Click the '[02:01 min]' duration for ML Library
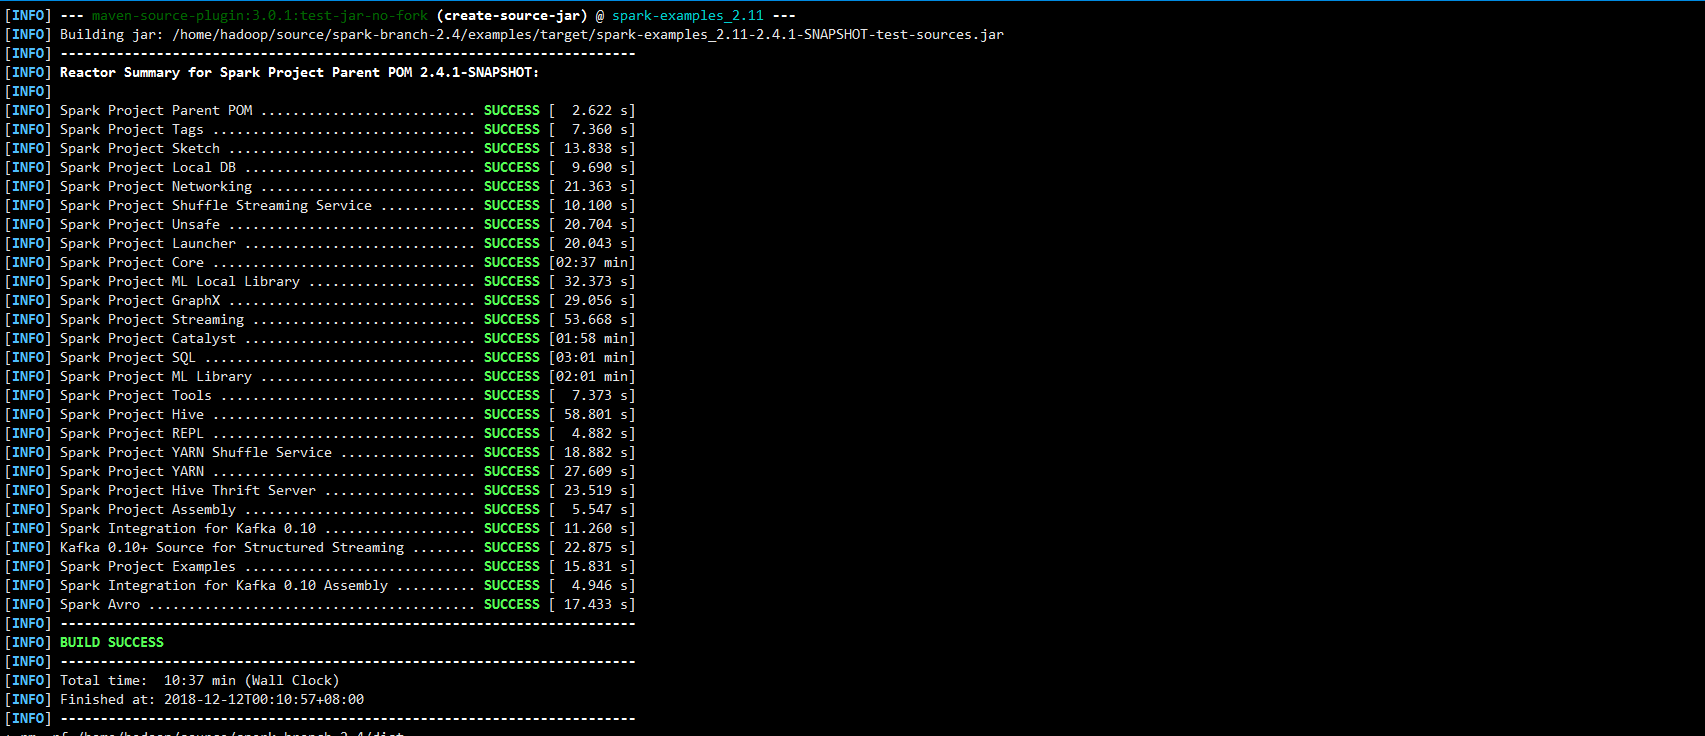Viewport: 1705px width, 736px height. pos(592,377)
